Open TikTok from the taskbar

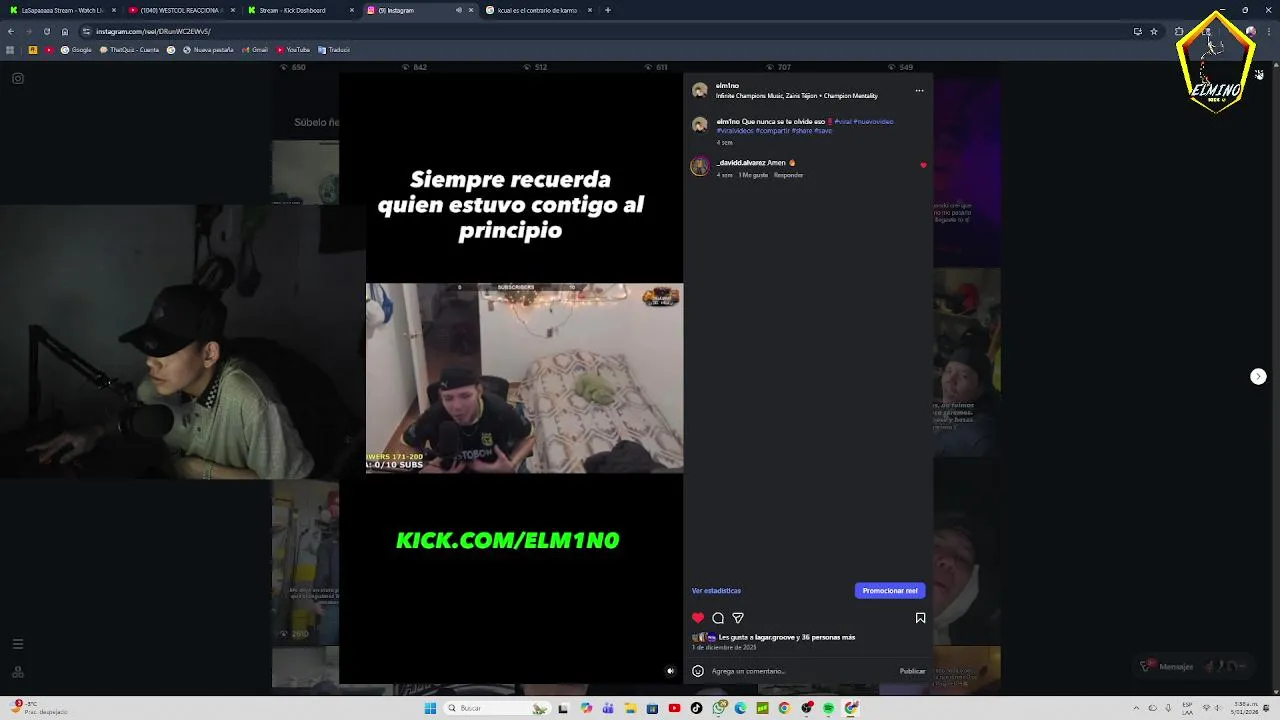tap(696, 708)
